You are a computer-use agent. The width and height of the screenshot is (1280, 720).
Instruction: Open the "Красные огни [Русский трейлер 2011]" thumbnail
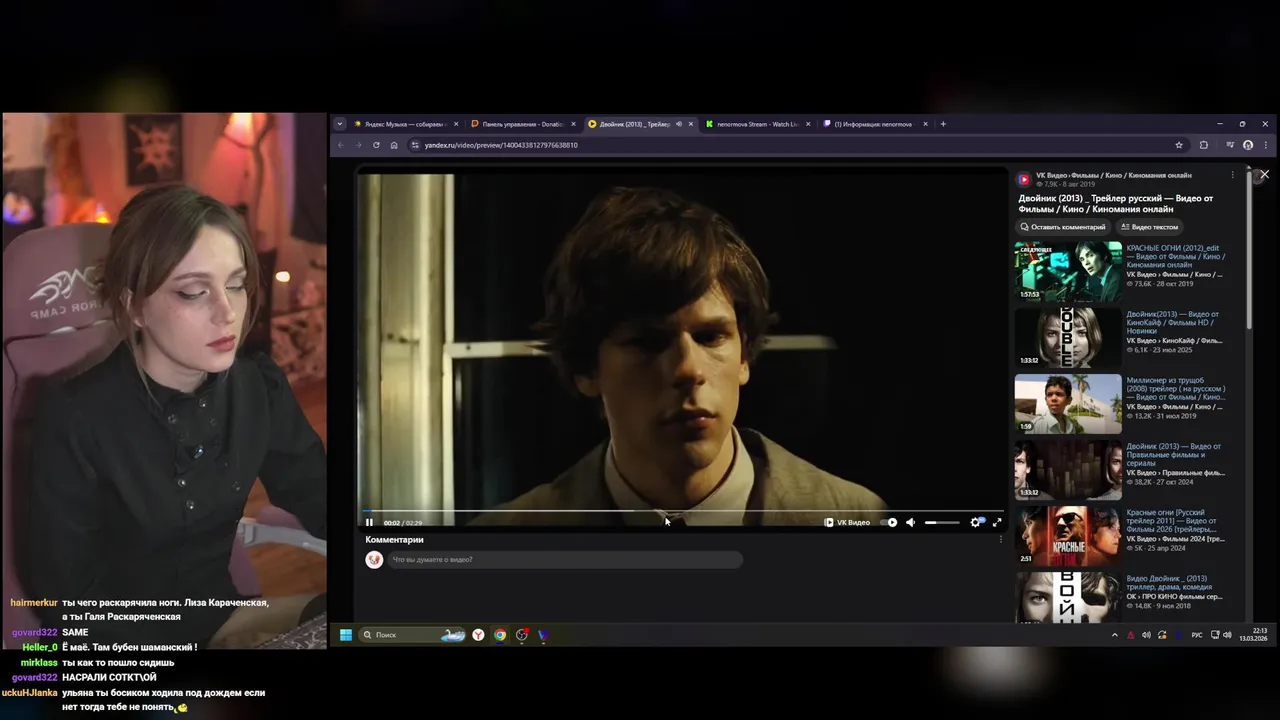point(1068,536)
